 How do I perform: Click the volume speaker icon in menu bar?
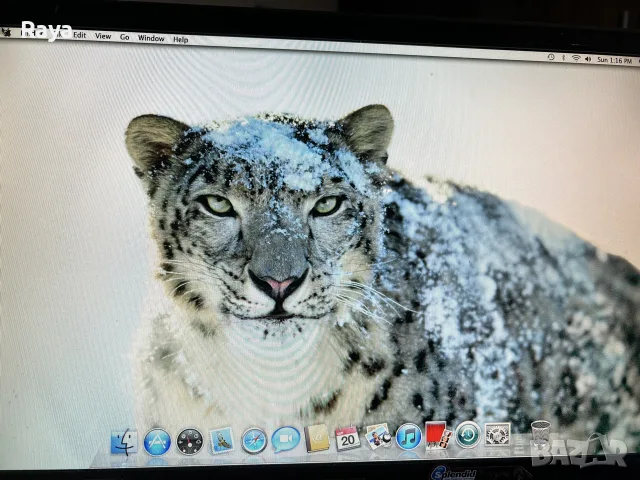pyautogui.click(x=588, y=59)
